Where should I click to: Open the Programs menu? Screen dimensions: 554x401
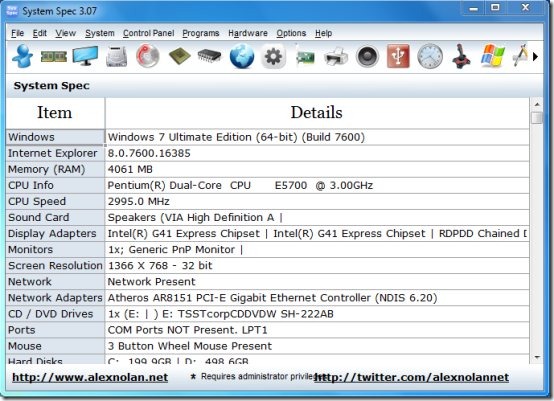point(201,33)
